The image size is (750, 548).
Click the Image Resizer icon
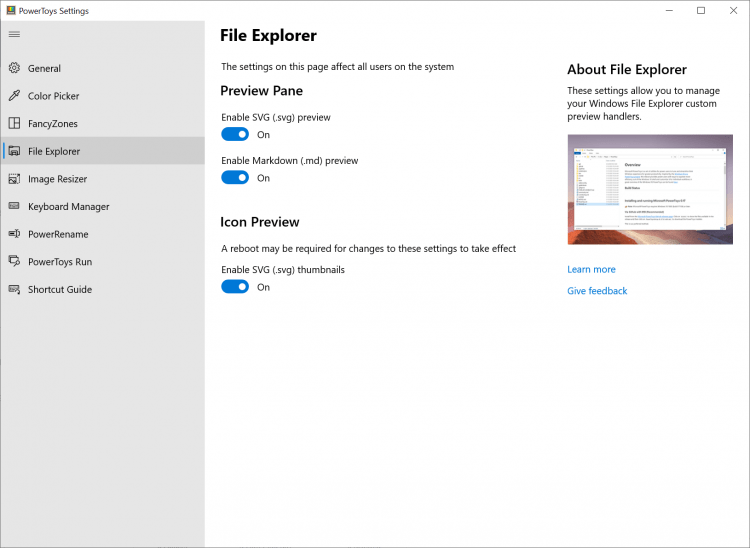[x=14, y=179]
